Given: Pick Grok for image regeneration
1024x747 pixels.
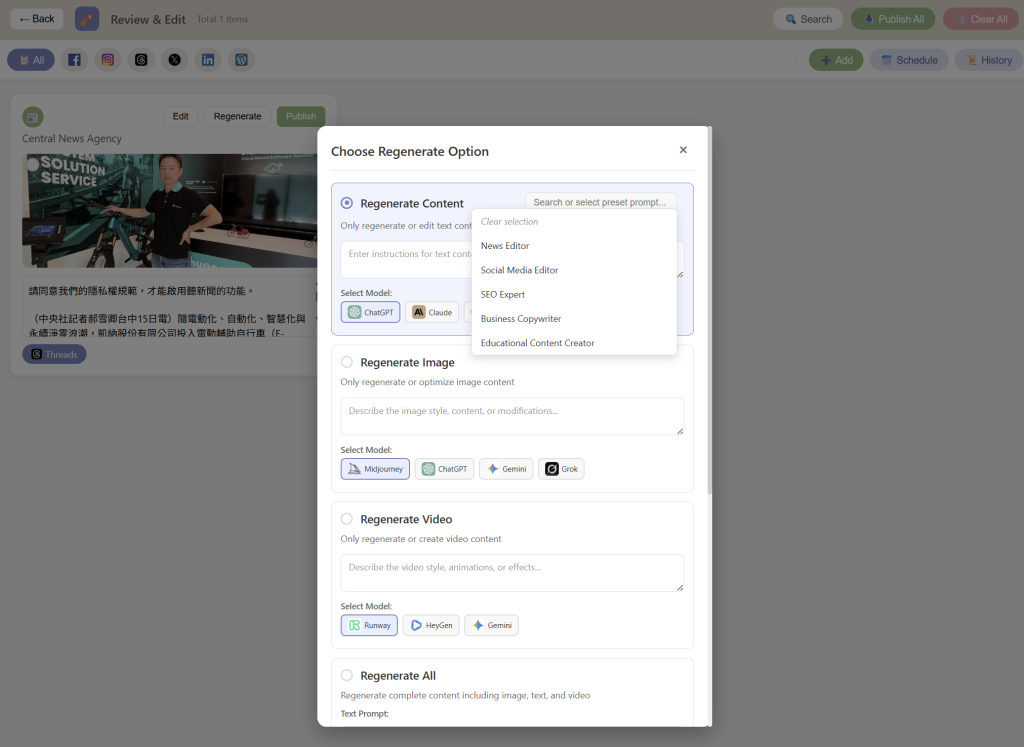Looking at the screenshot, I should [x=561, y=469].
